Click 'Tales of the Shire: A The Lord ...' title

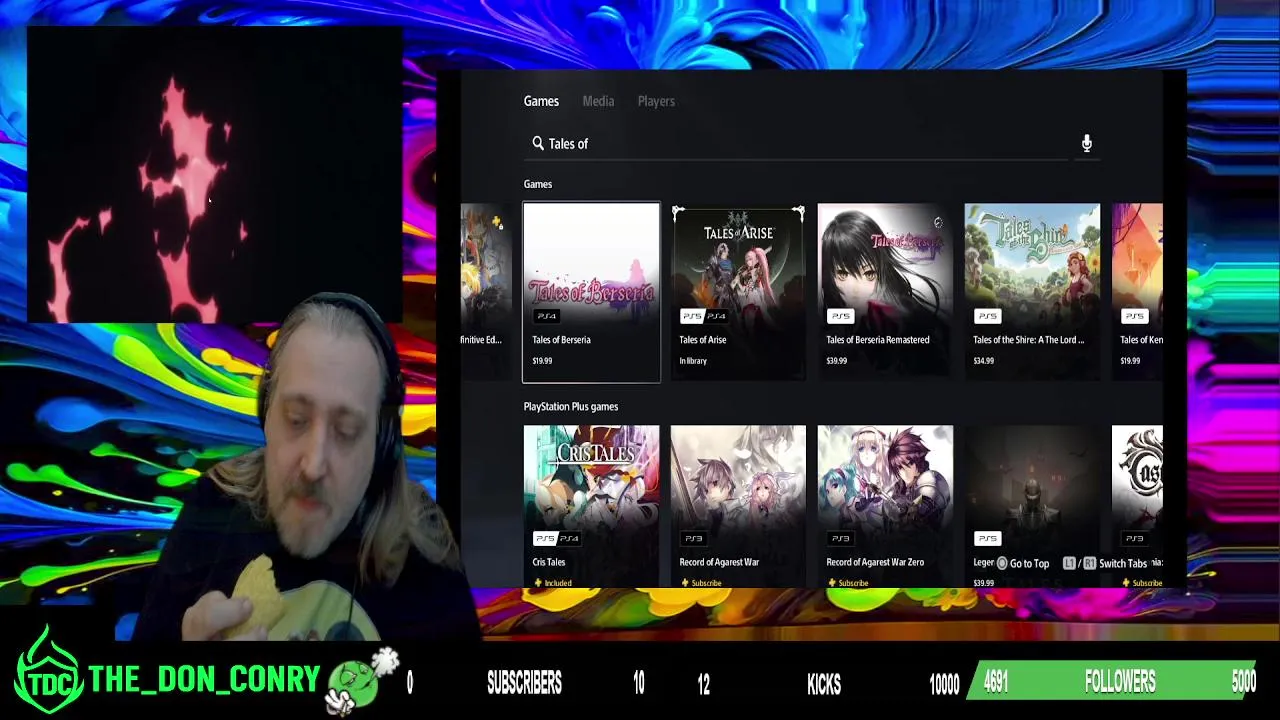tap(1028, 340)
